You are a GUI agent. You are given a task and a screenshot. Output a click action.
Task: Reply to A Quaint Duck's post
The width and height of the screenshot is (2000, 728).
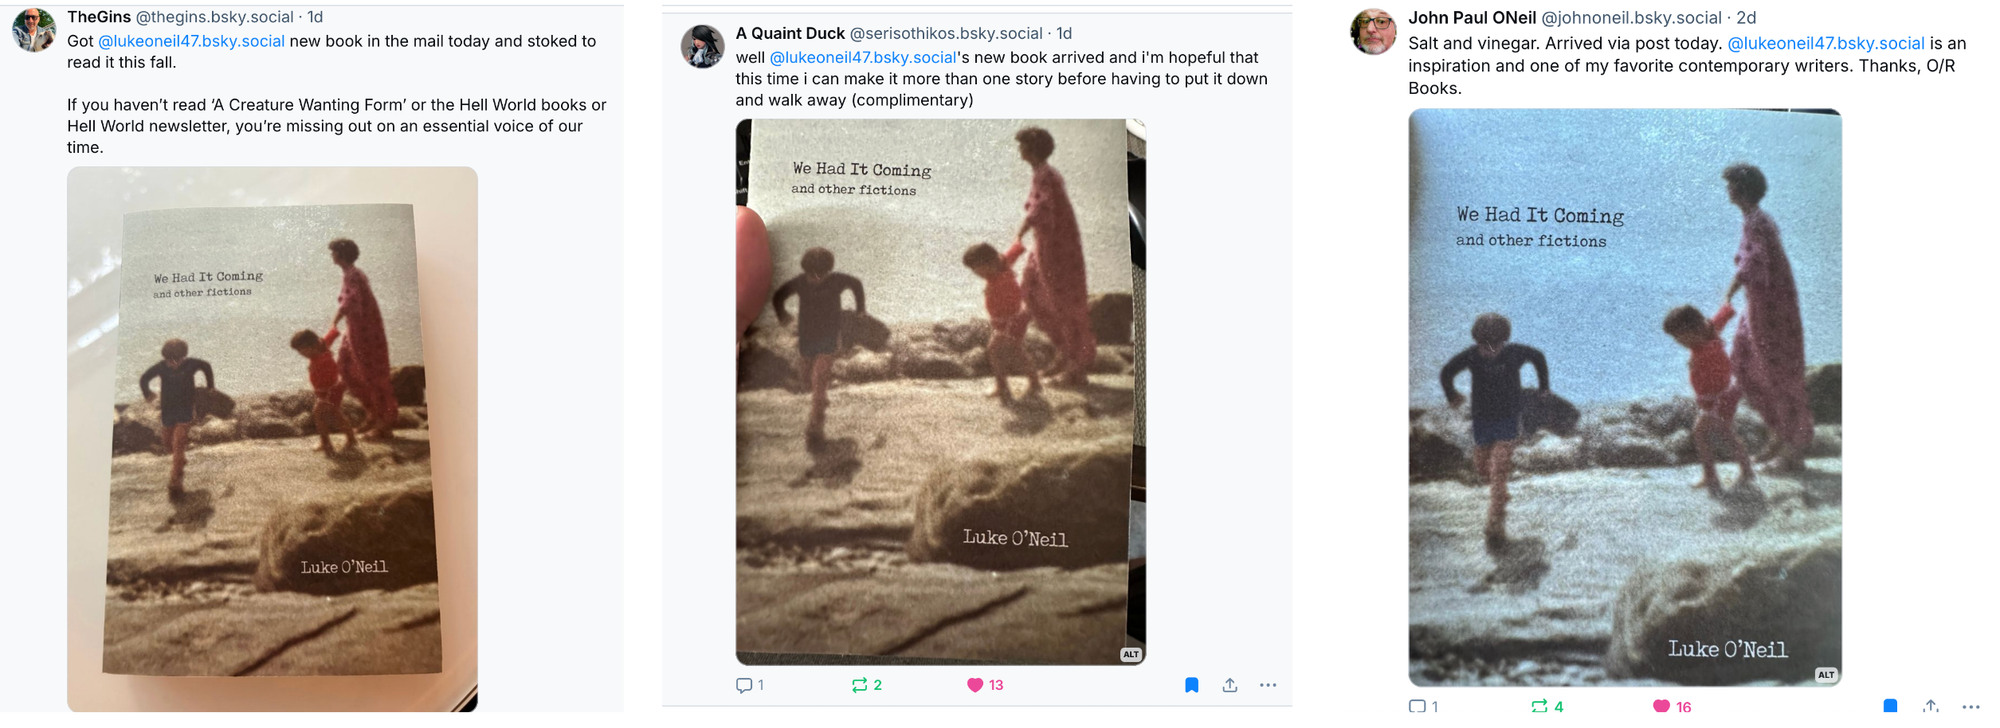(744, 685)
